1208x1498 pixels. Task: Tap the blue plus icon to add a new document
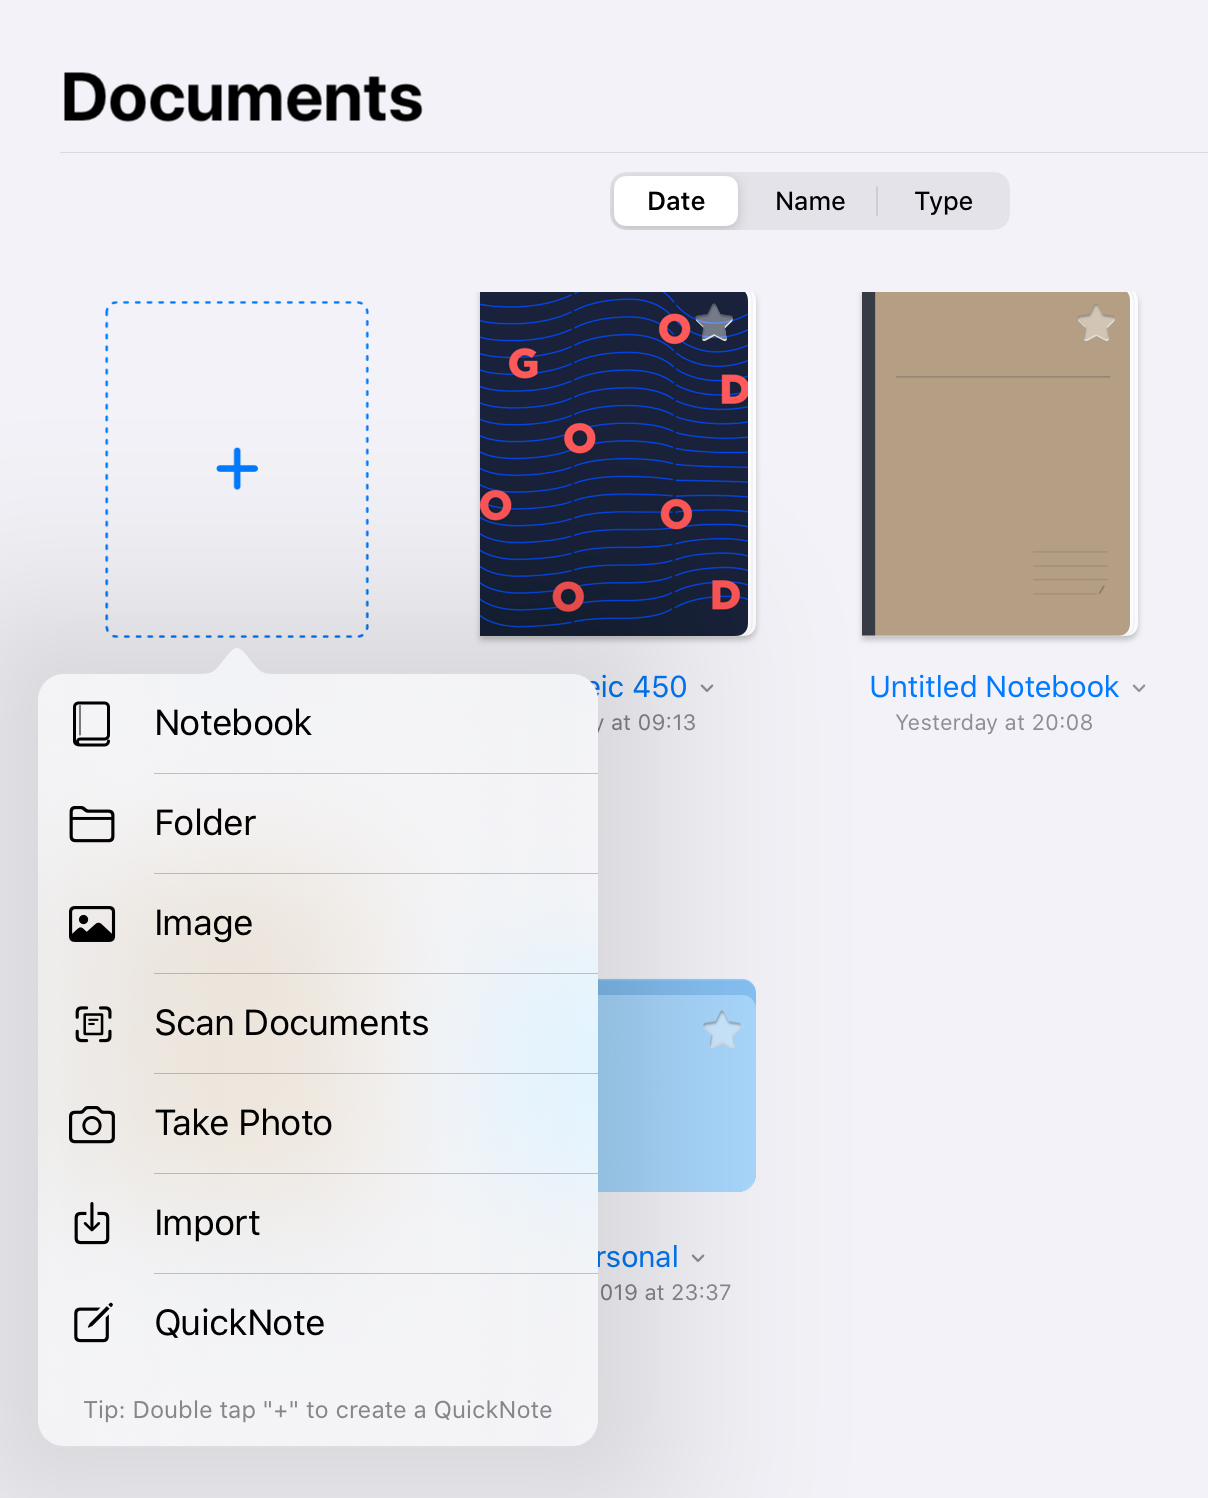[237, 469]
